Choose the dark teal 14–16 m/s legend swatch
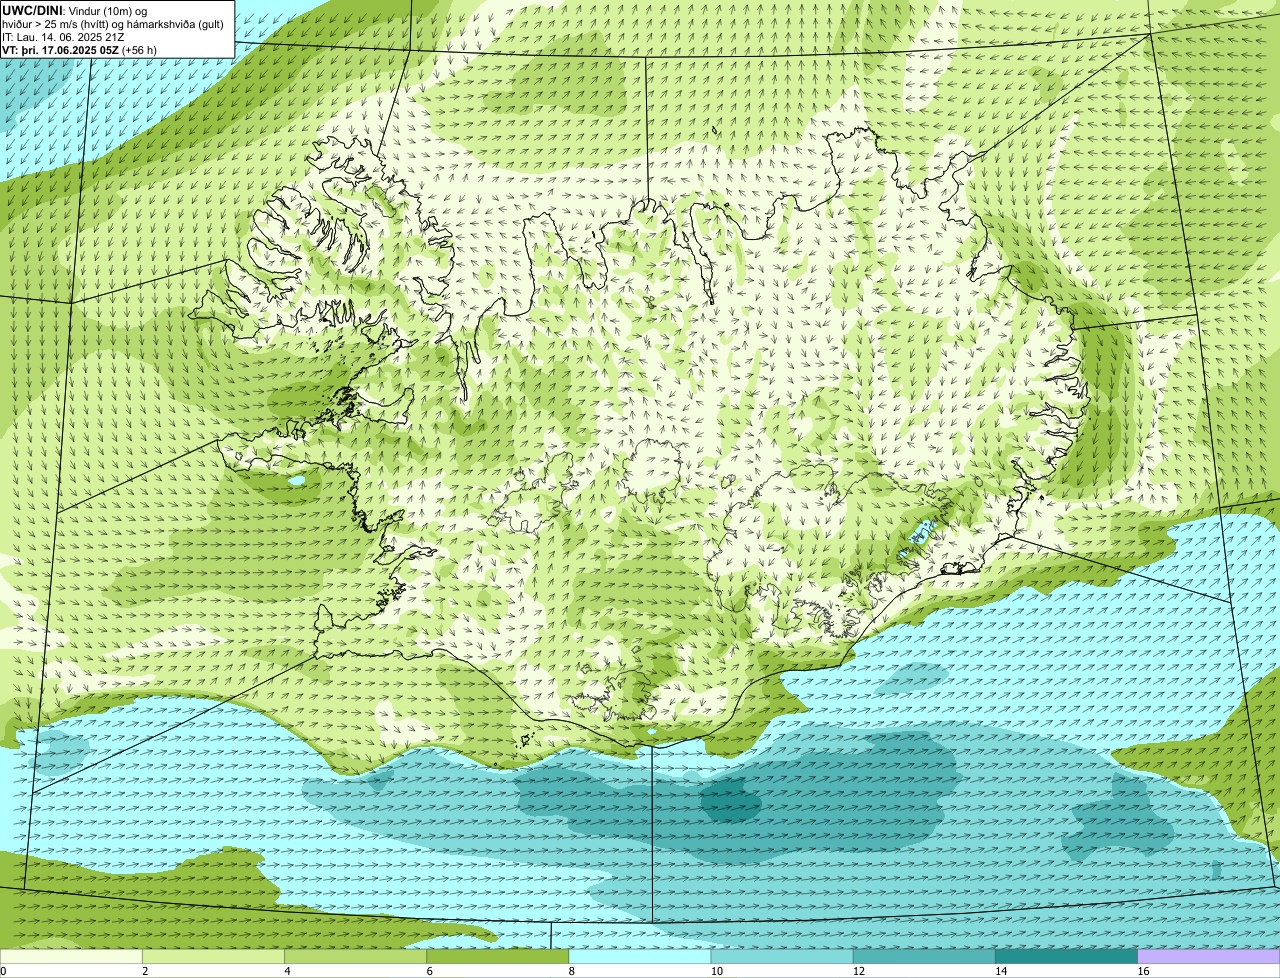Viewport: 1280px width, 978px height. click(1067, 956)
